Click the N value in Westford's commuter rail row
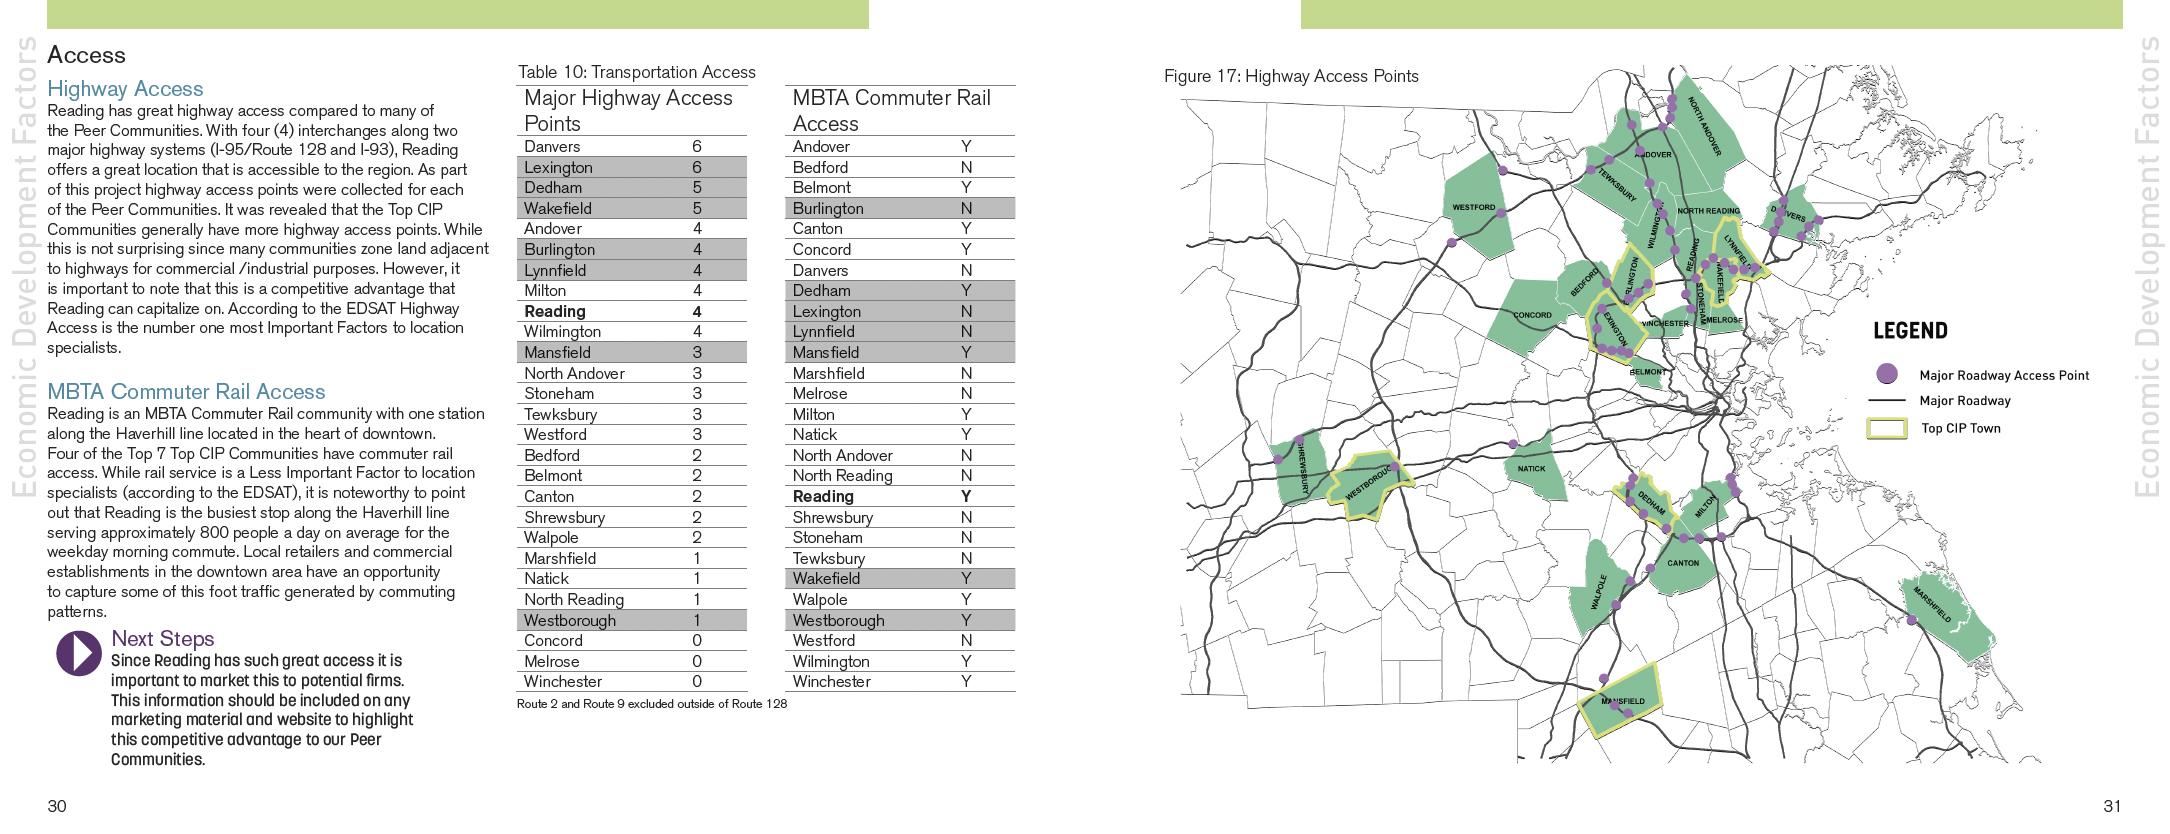The height and width of the screenshot is (834, 2170). [967, 641]
